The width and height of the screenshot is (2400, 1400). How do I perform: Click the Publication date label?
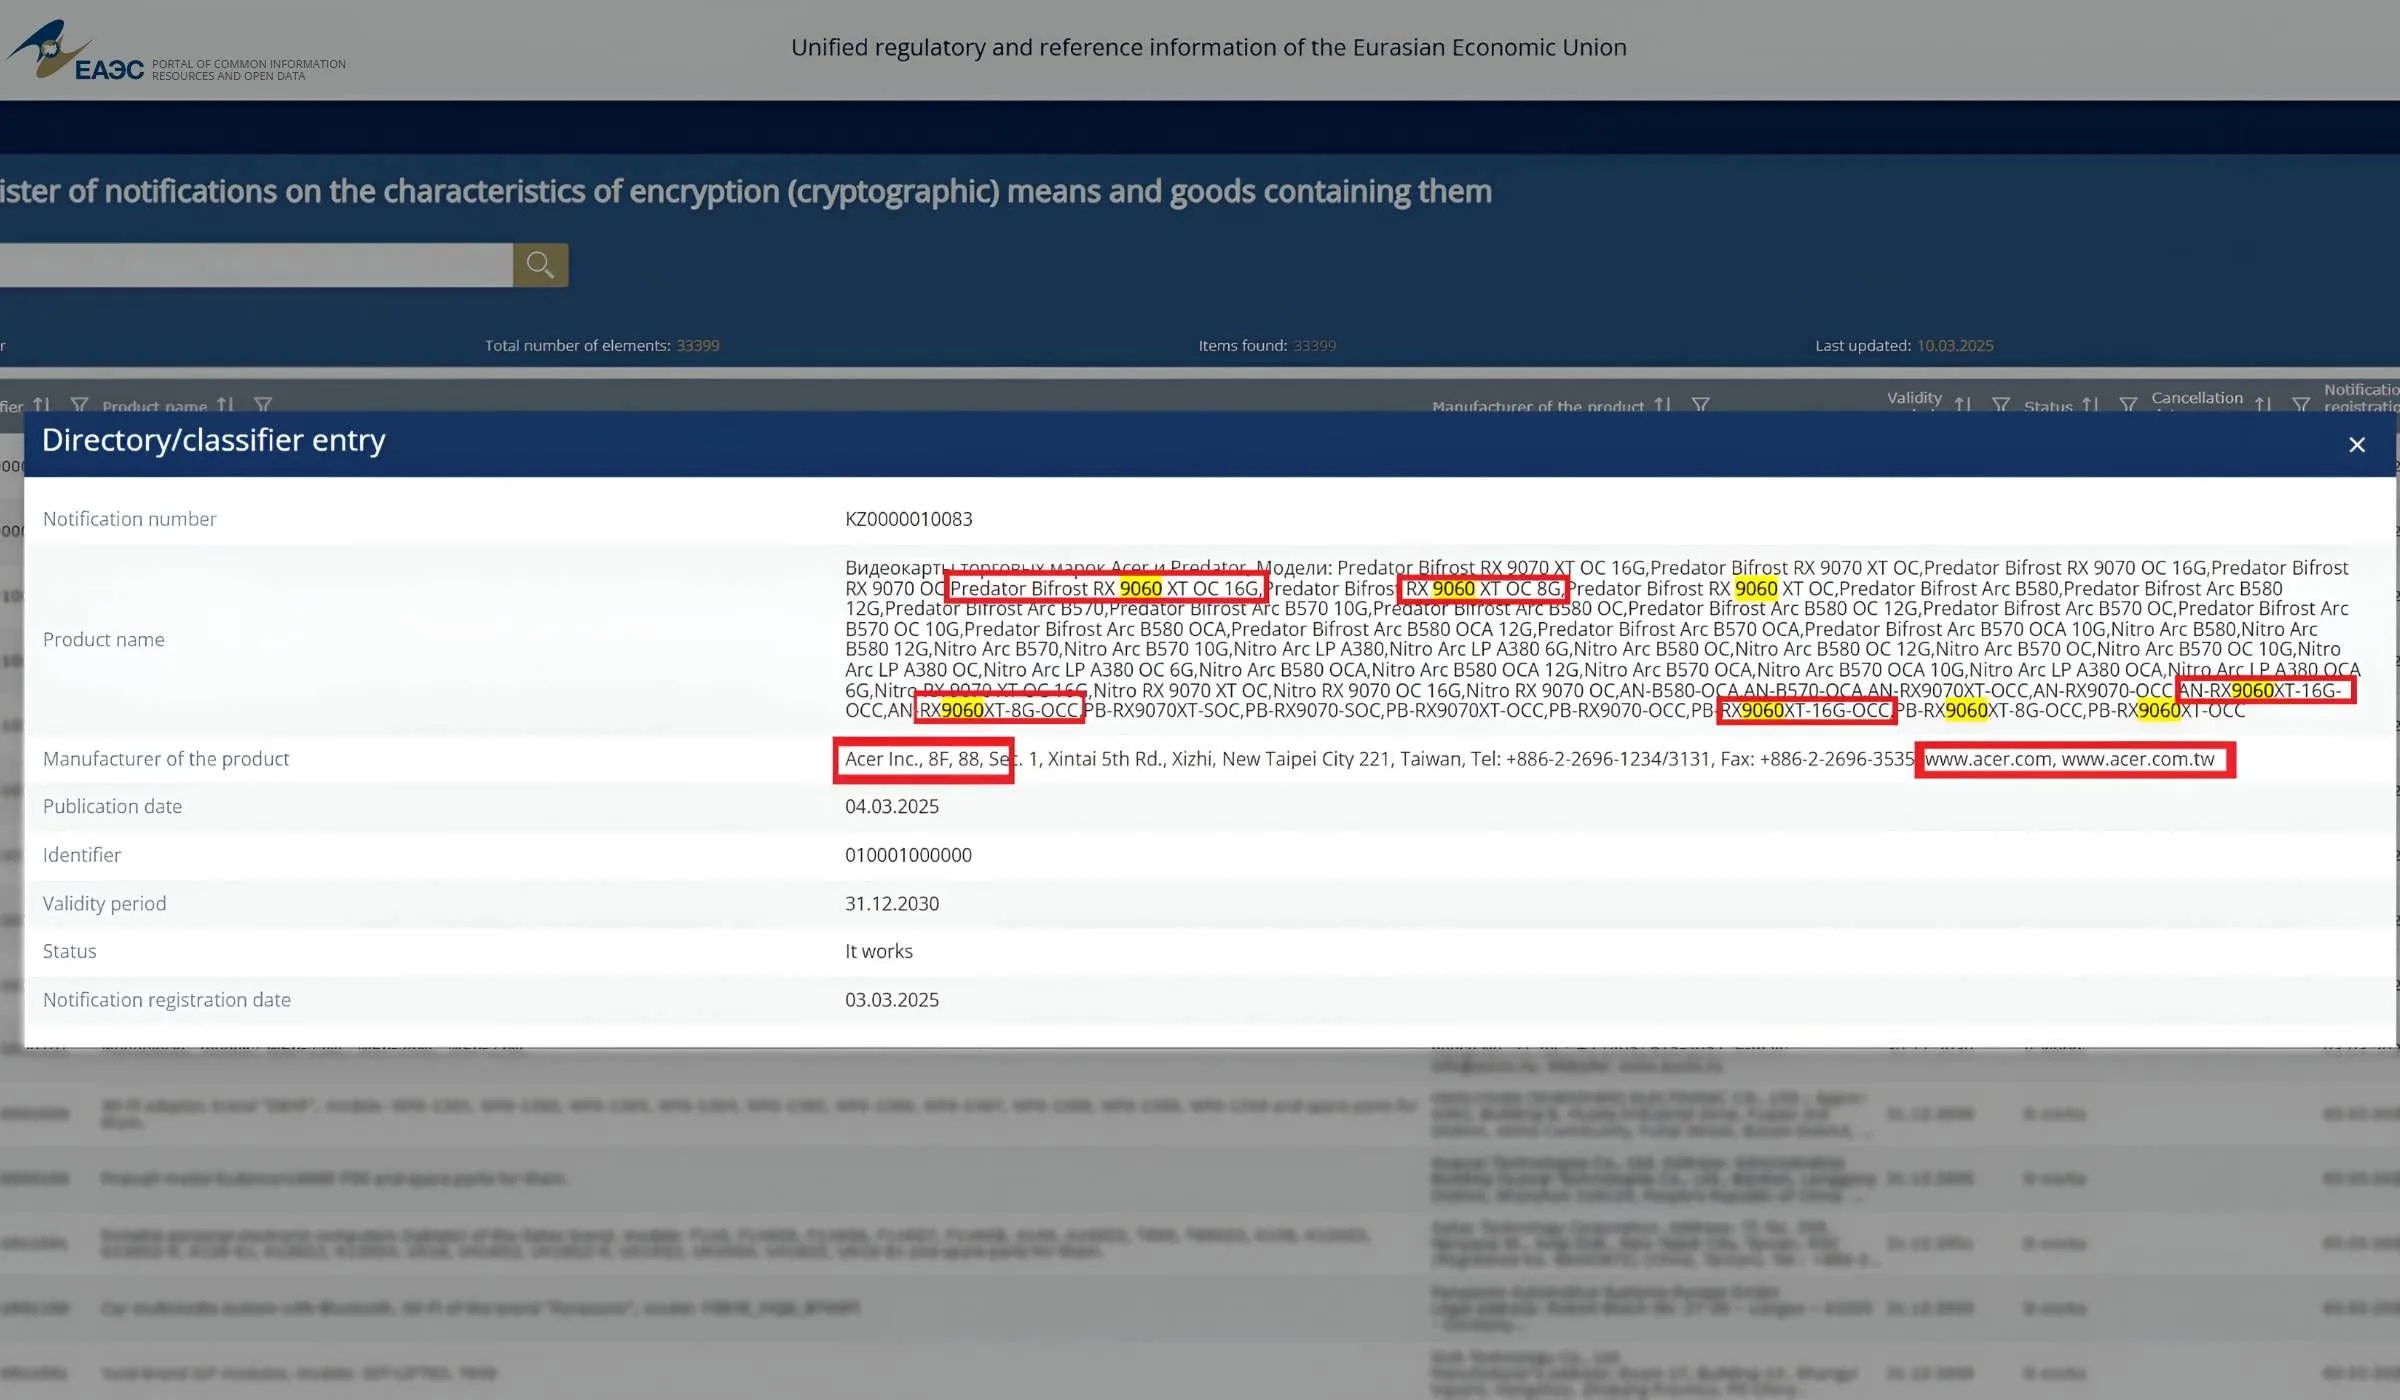click(x=112, y=807)
